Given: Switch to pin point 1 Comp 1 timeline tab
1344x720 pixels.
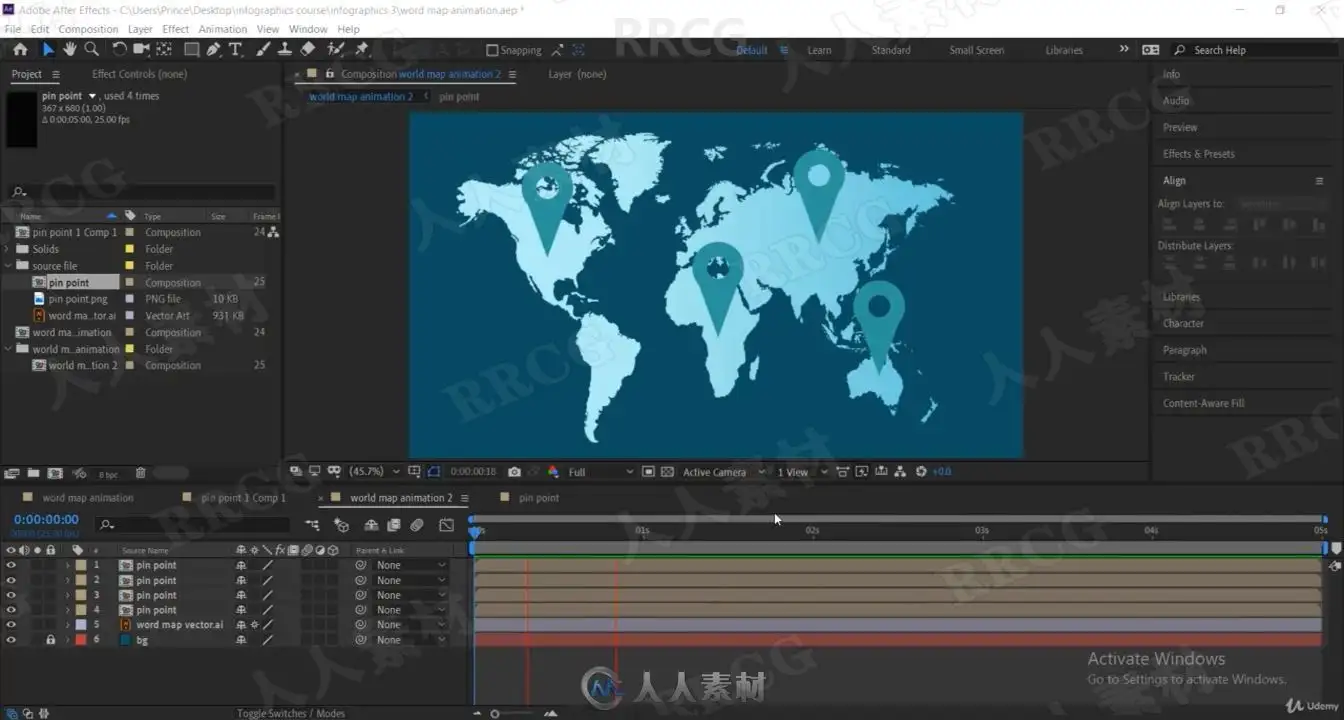Looking at the screenshot, I should (243, 498).
